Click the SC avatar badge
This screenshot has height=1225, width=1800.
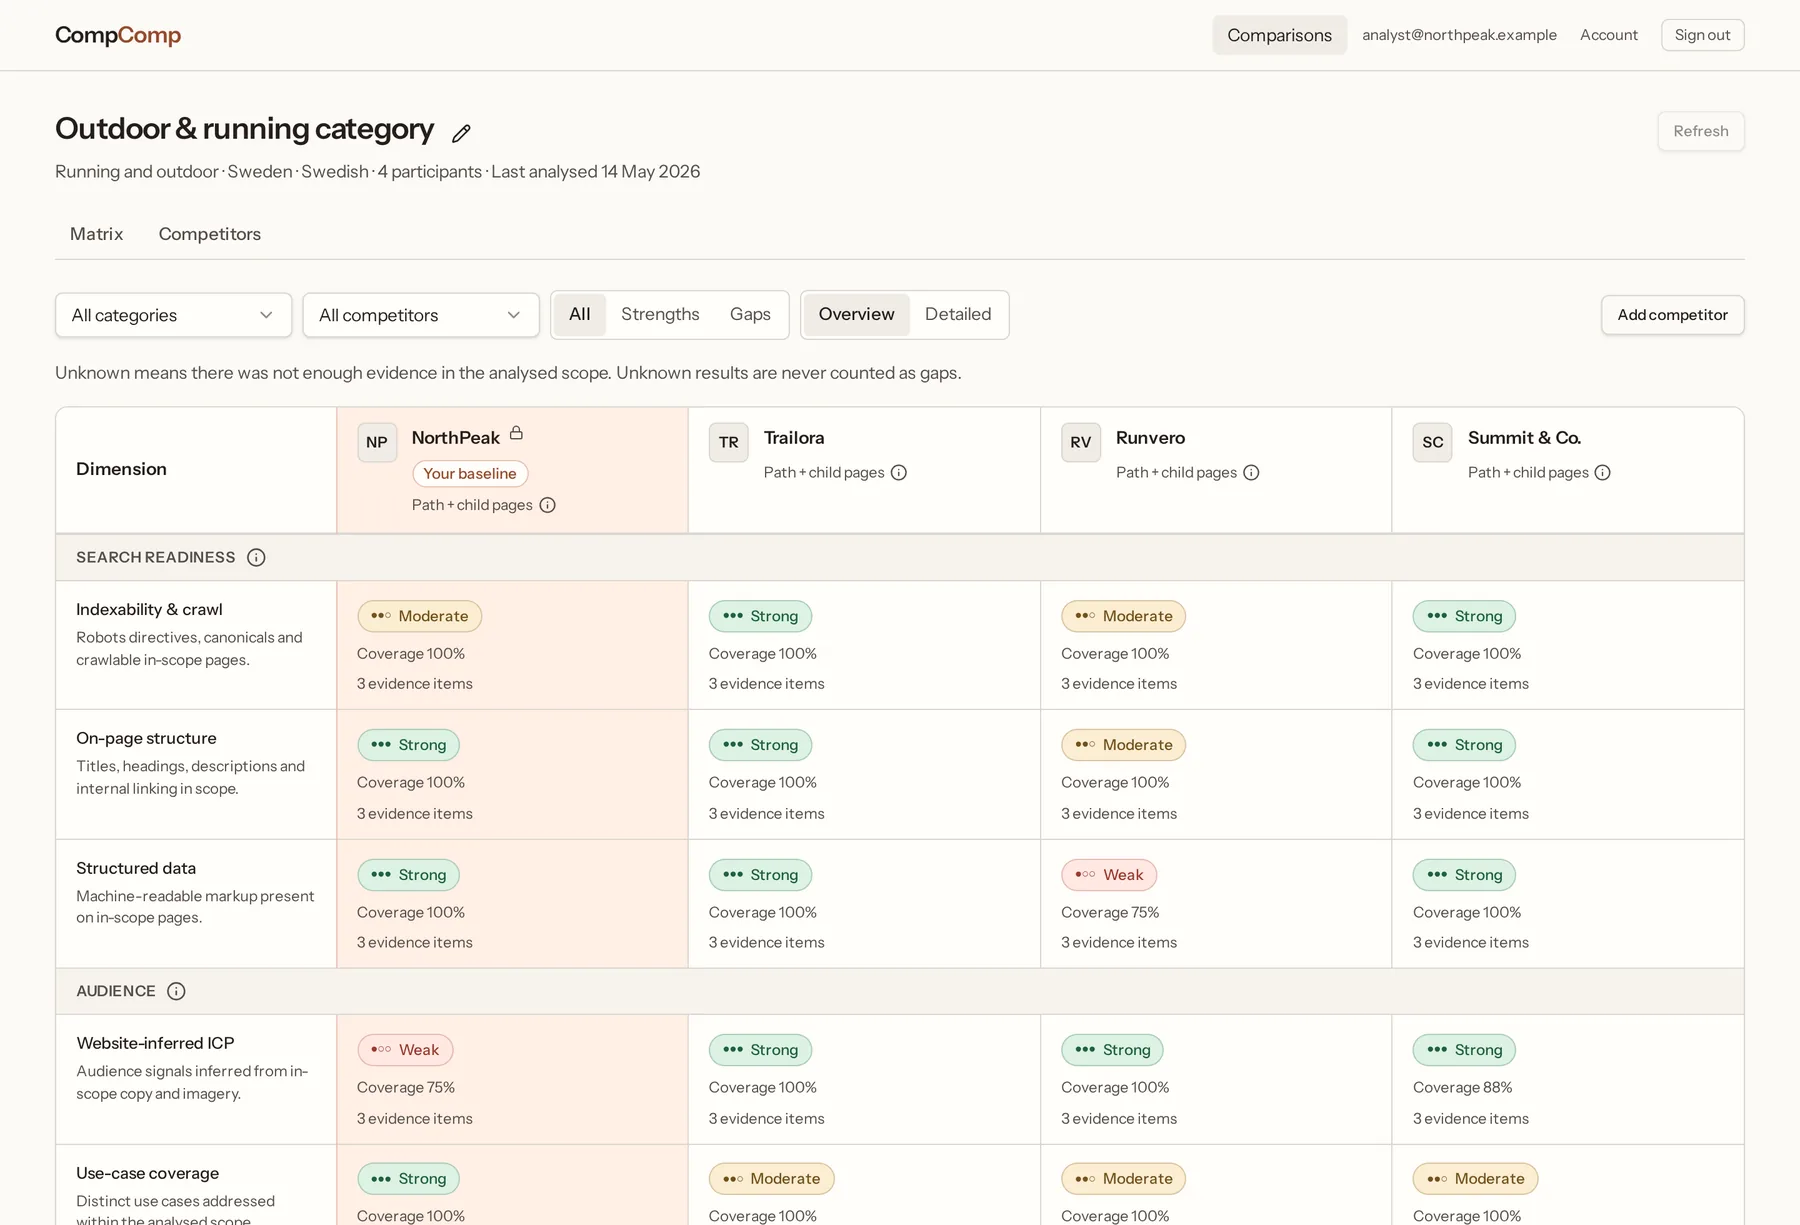click(1433, 442)
